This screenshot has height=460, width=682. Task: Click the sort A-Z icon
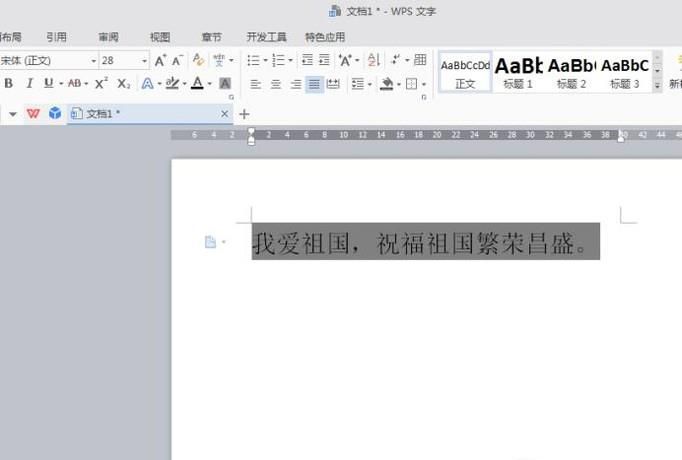374,60
